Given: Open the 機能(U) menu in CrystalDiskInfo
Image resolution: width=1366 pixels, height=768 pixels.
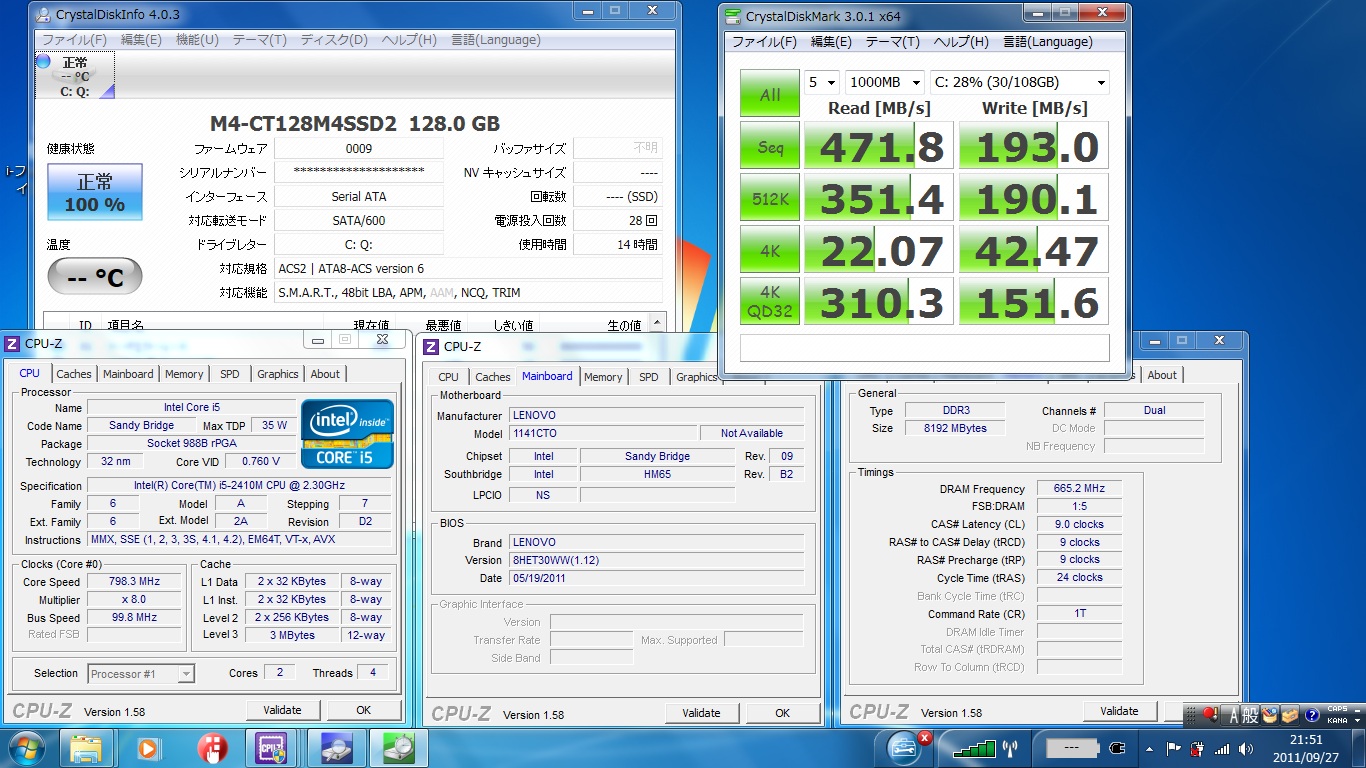Looking at the screenshot, I should click(x=197, y=40).
